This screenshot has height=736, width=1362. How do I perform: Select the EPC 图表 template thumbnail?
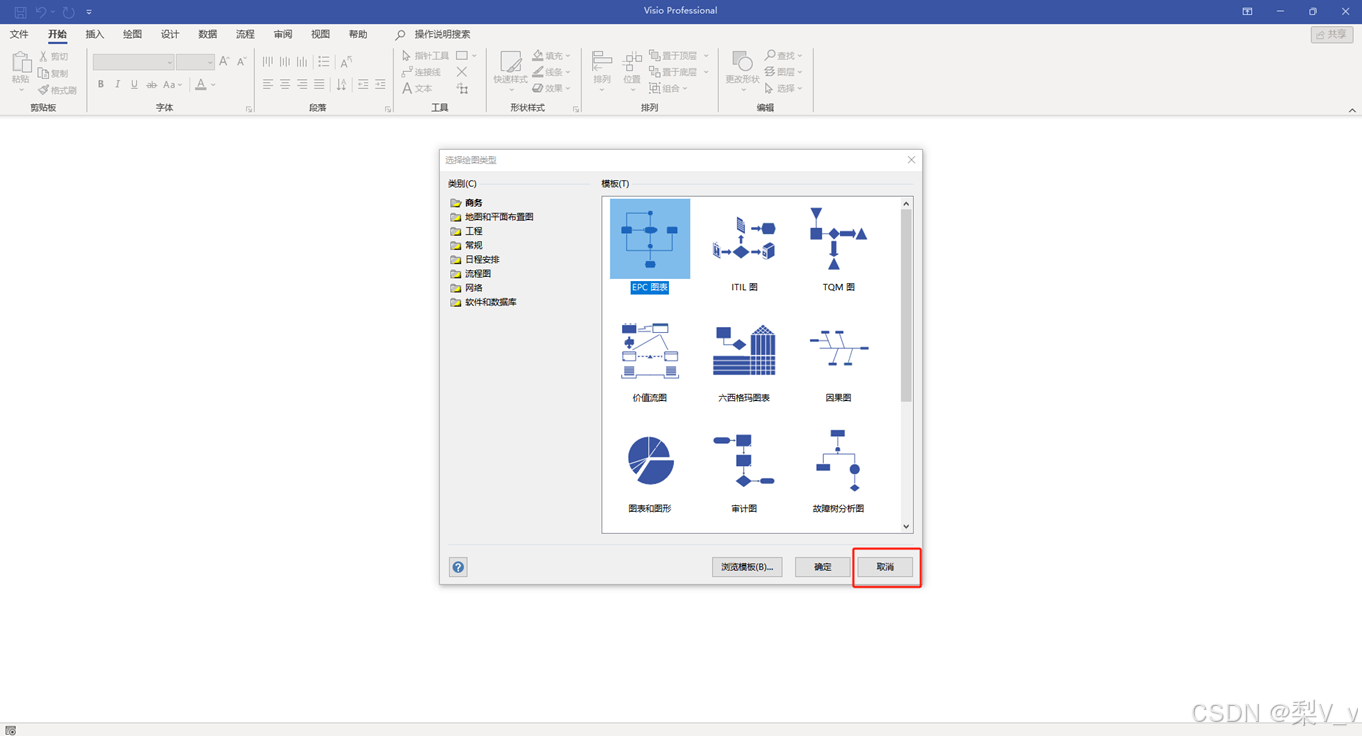(x=650, y=239)
